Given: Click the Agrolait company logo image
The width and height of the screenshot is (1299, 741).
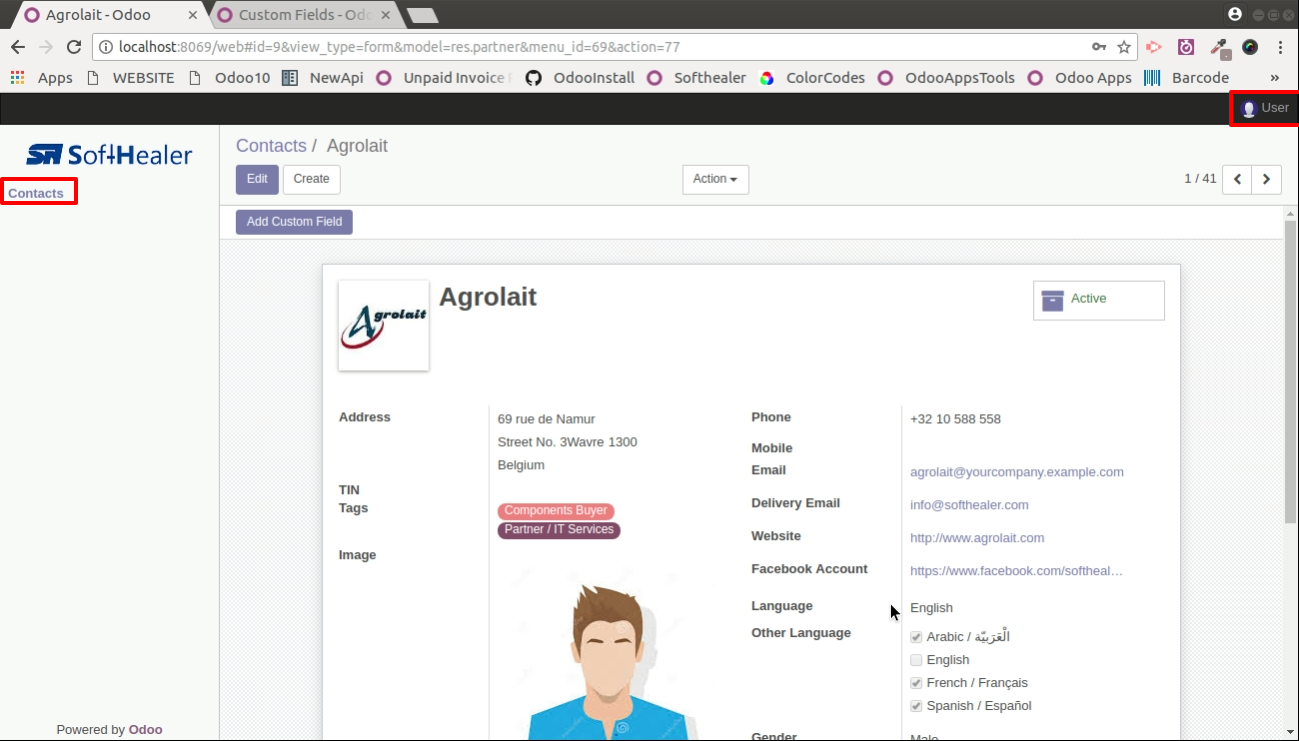Looking at the screenshot, I should point(384,325).
